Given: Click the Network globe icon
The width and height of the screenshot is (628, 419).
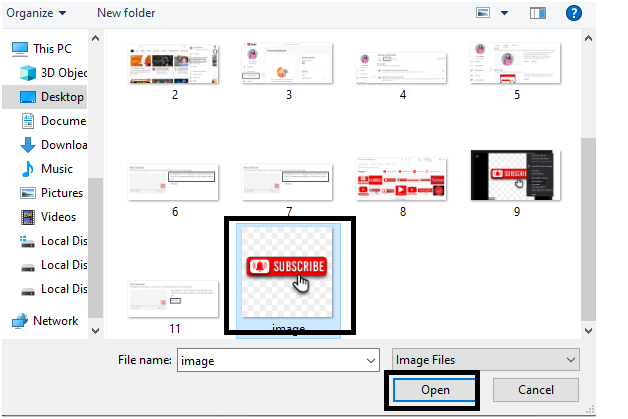Looking at the screenshot, I should point(20,321).
